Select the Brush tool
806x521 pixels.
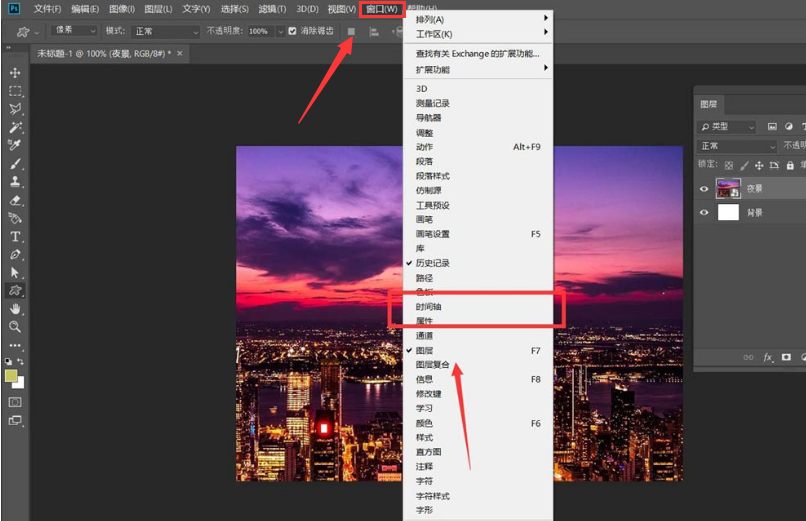(x=15, y=164)
